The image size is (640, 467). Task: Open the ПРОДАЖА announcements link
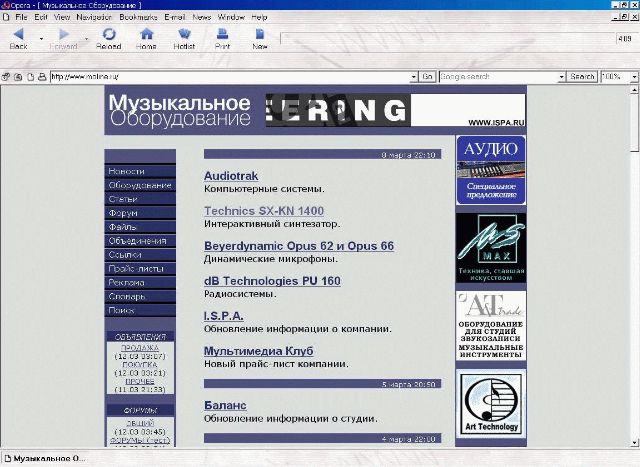point(140,348)
